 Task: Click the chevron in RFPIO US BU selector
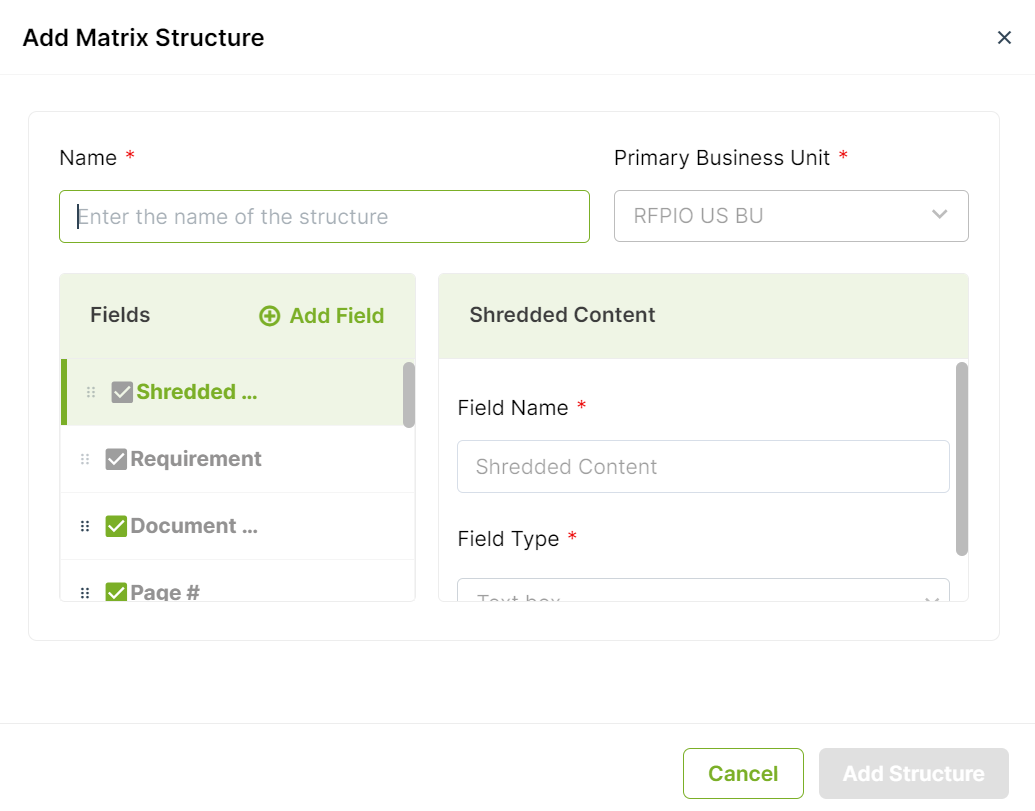(x=939, y=214)
